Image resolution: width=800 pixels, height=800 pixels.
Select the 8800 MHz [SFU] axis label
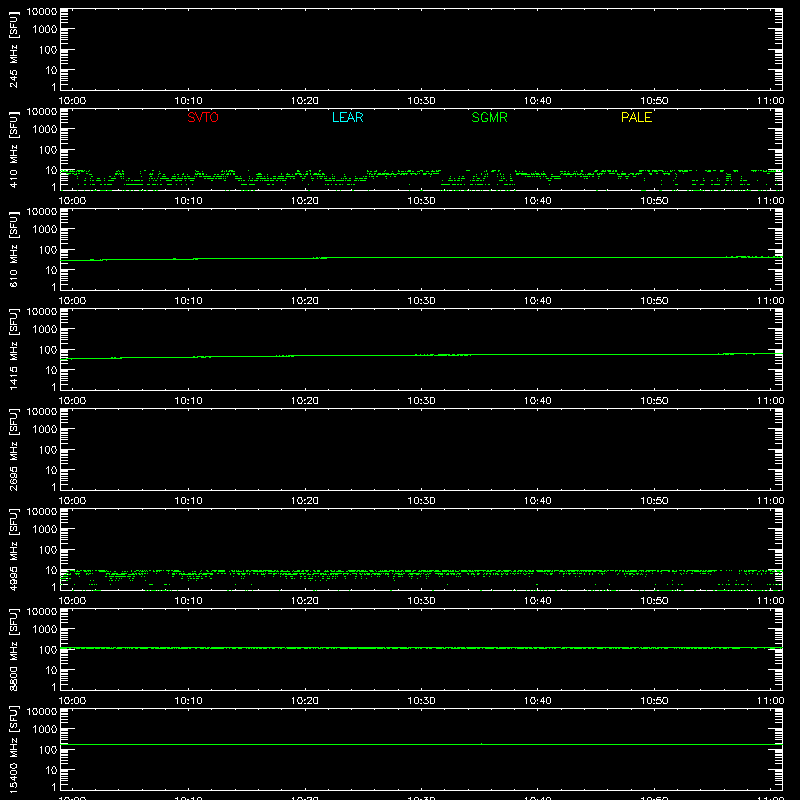[x=13, y=649]
